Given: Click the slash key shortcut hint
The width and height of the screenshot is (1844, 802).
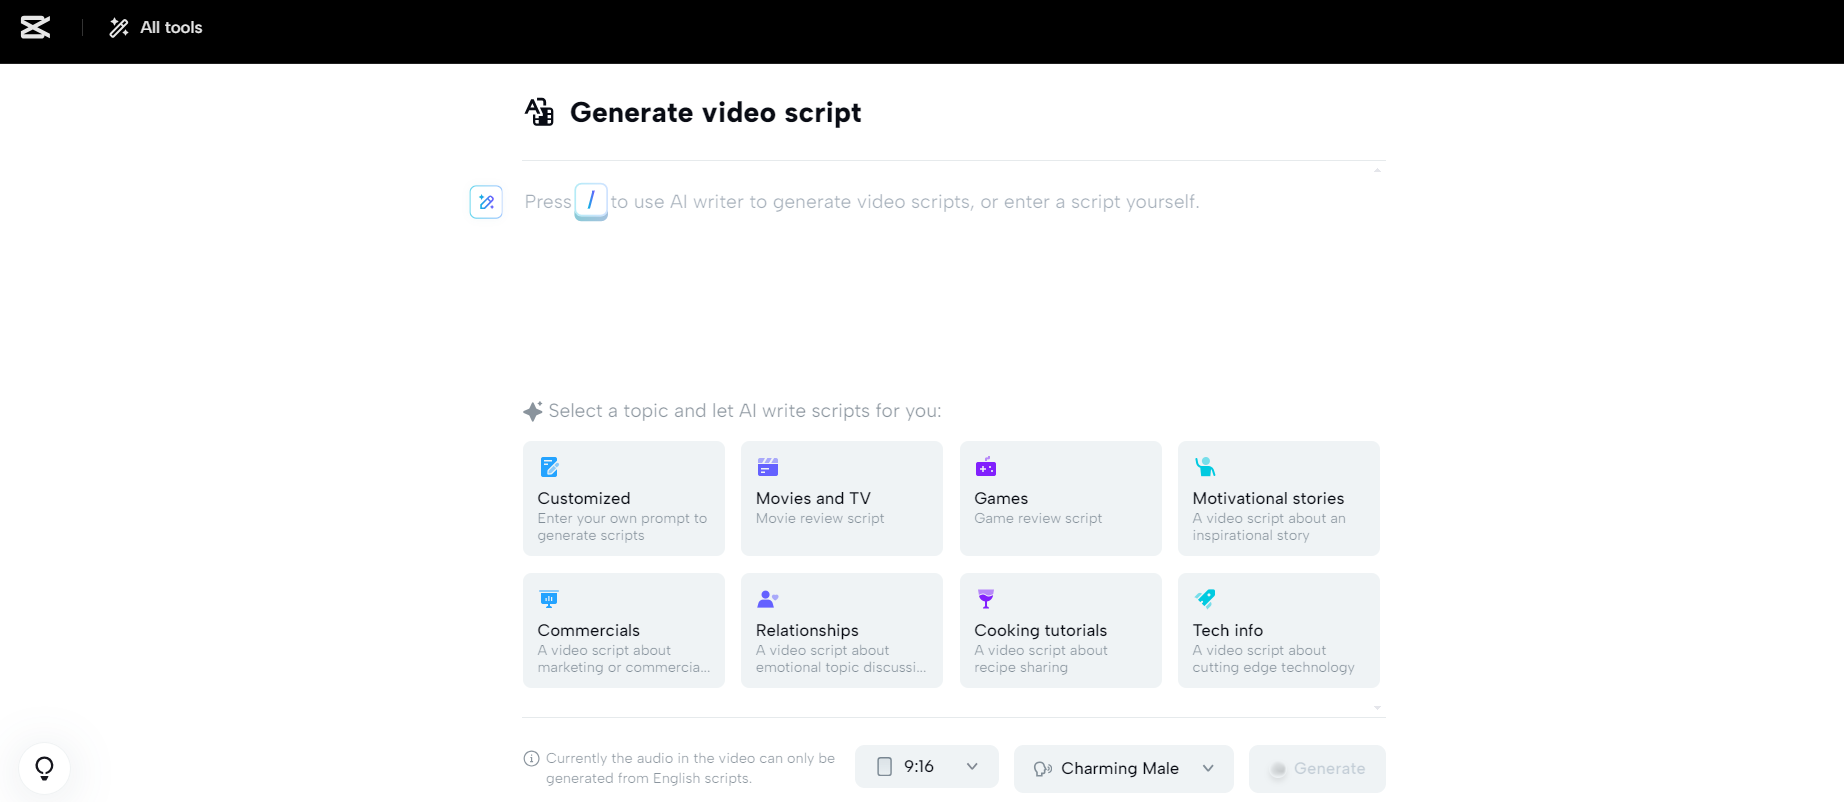Looking at the screenshot, I should coord(591,201).
